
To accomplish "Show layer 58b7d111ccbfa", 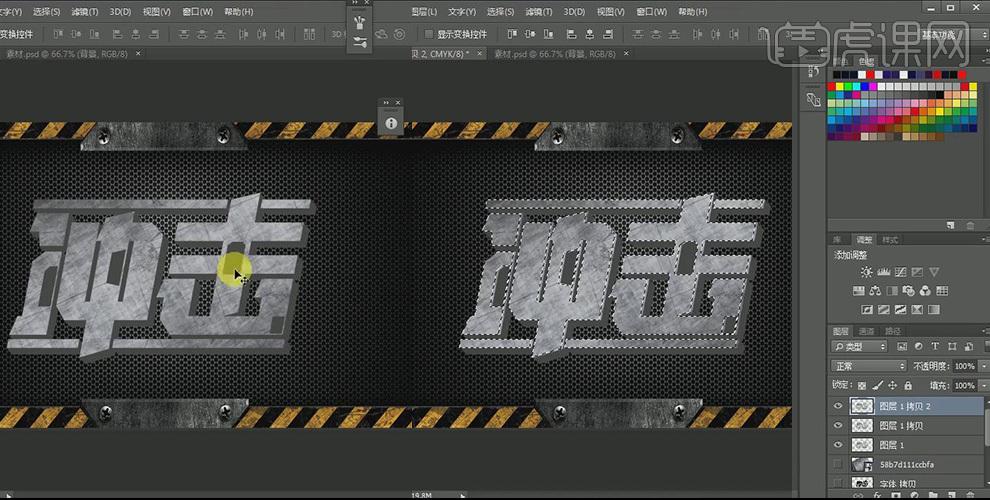I will 838,464.
